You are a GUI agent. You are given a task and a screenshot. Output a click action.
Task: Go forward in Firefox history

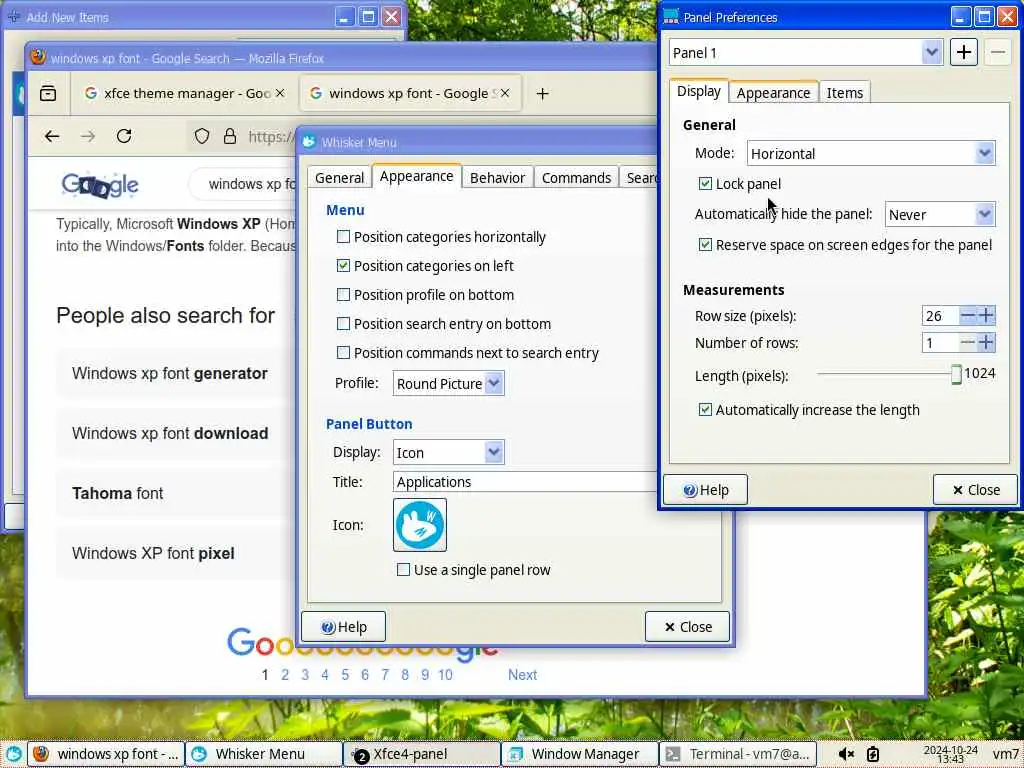point(88,136)
